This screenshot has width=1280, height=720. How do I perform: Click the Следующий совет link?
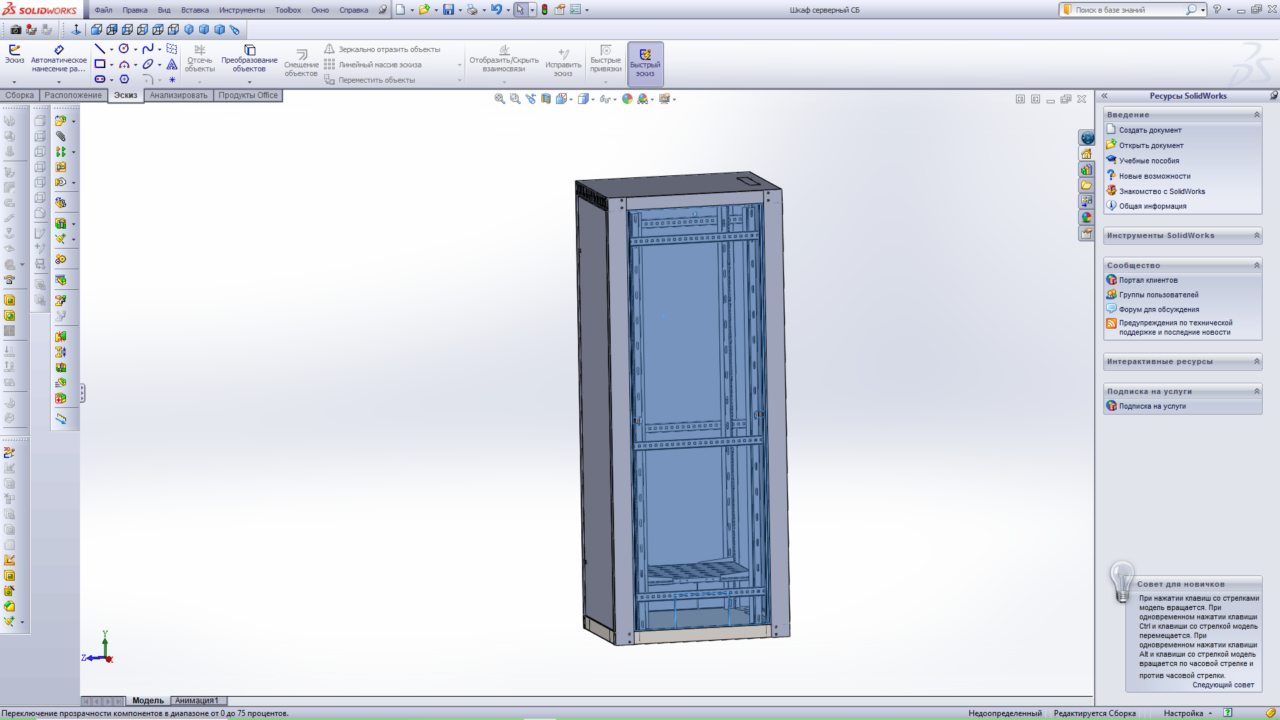1222,685
